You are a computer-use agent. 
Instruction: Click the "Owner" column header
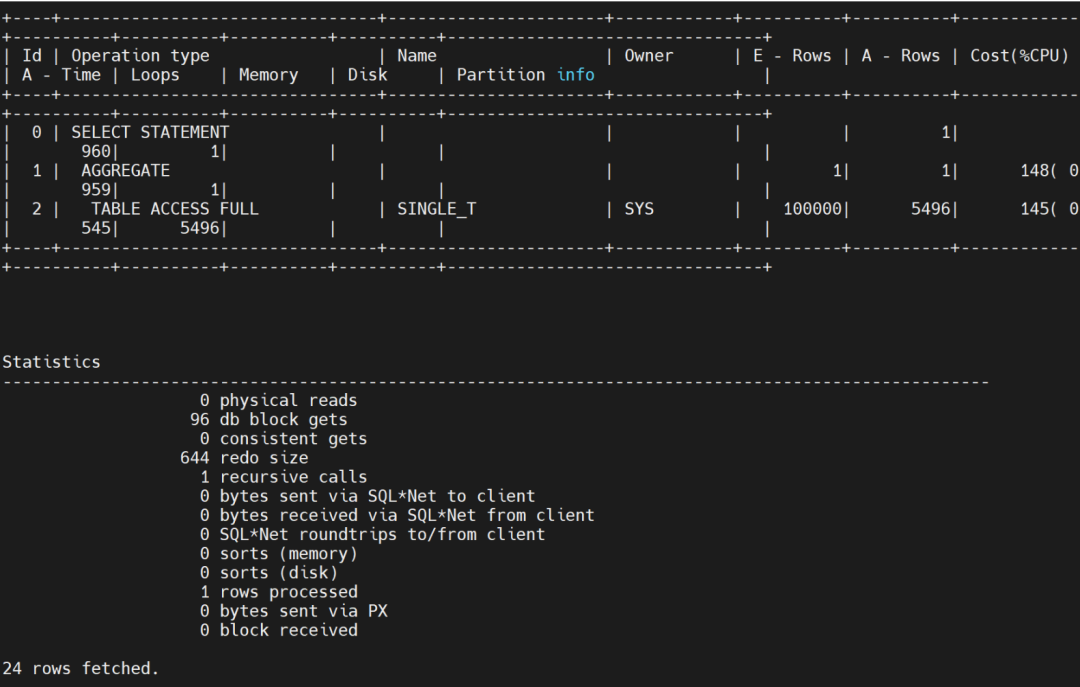click(x=649, y=56)
